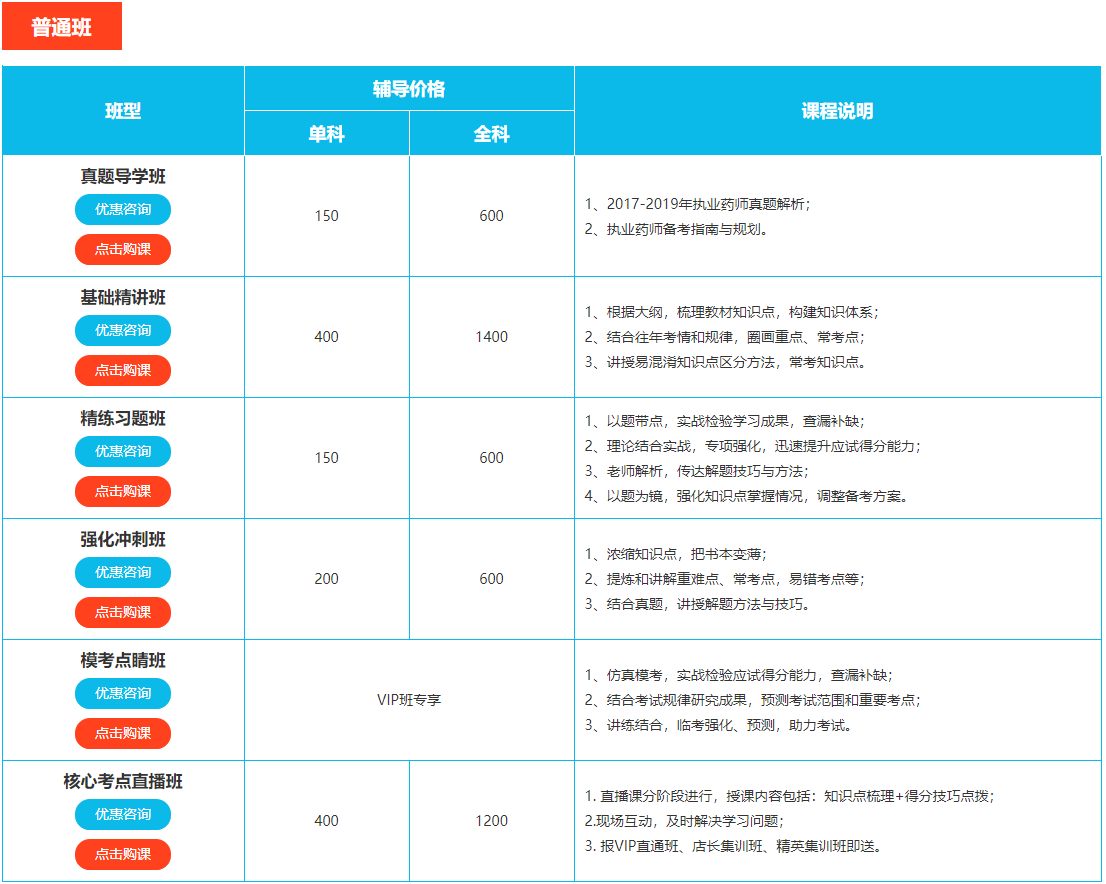
Task: Click 优惠咨询 for 核心考点直播班
Action: 123,815
